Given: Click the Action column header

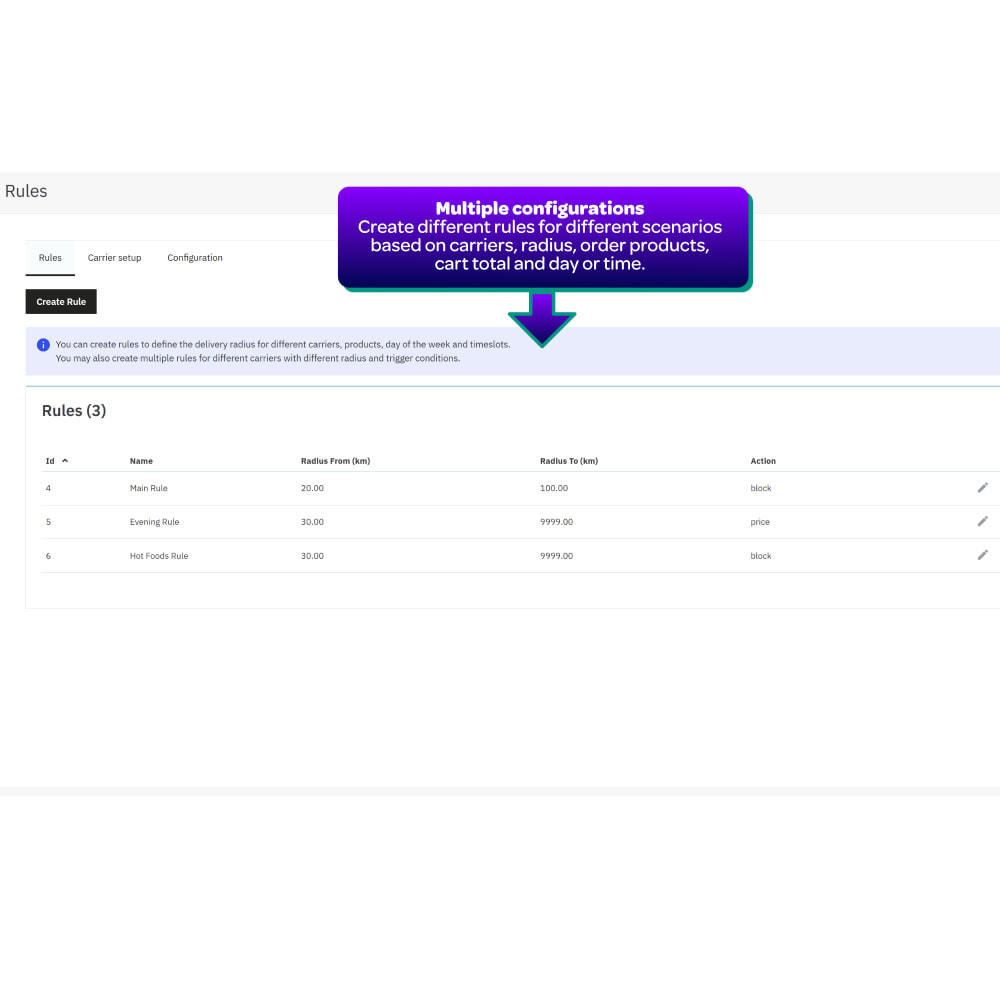Looking at the screenshot, I should click(763, 461).
